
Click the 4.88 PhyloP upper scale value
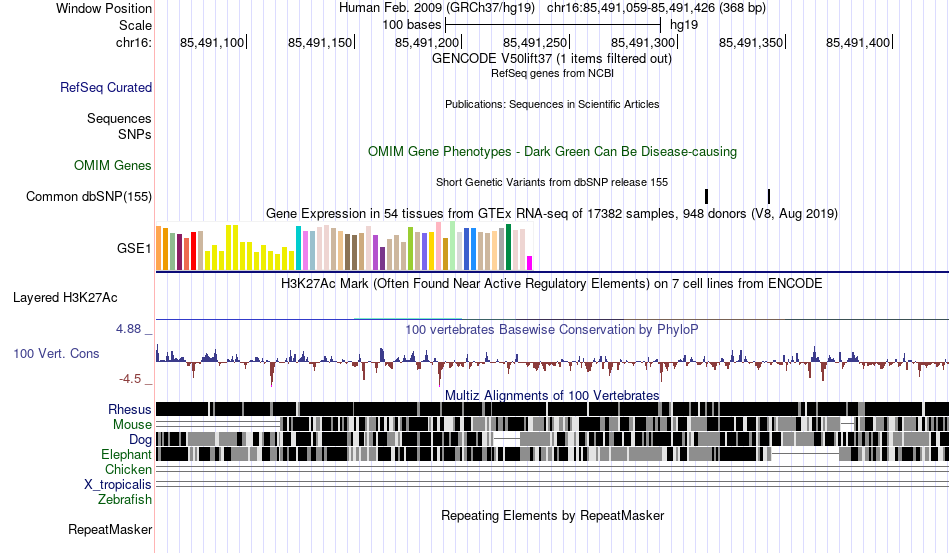click(128, 329)
